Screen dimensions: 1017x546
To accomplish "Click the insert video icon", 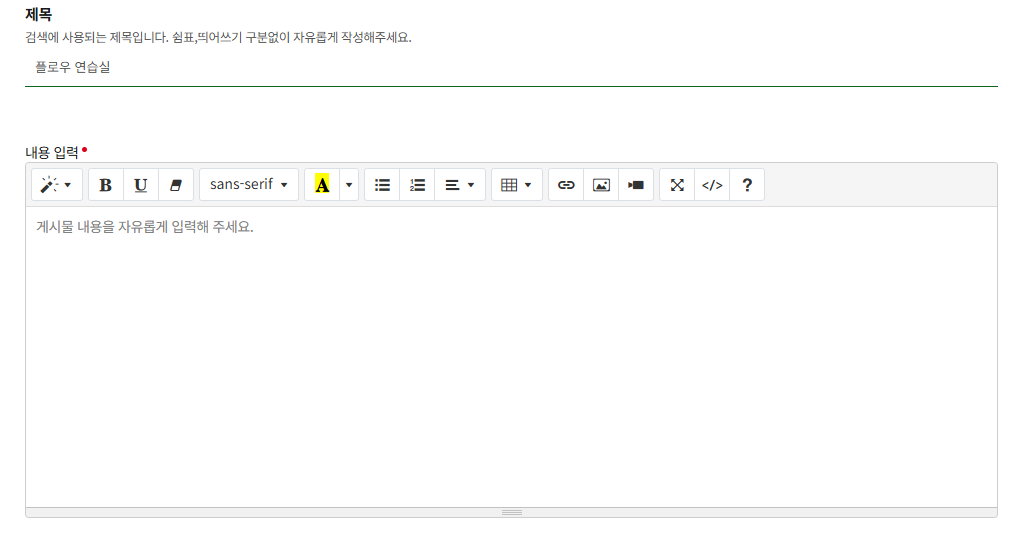I will click(x=636, y=185).
